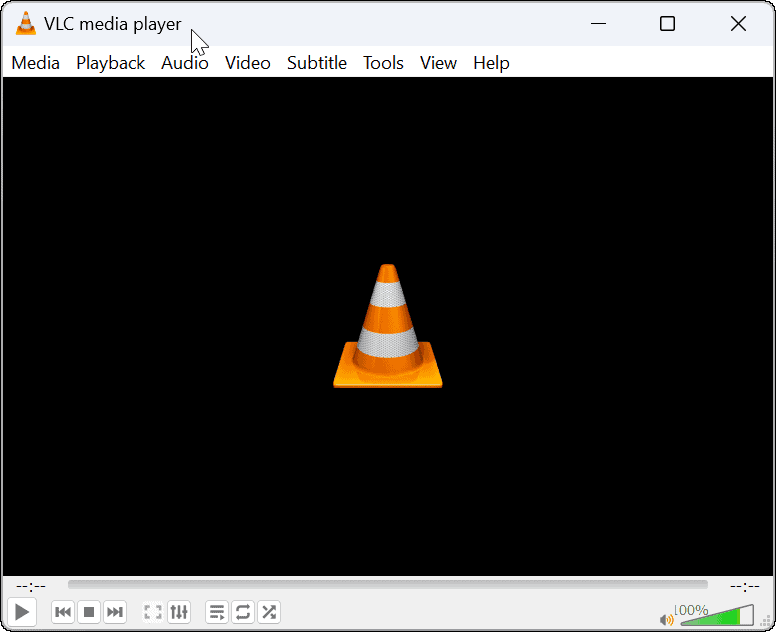Click the VLC cone icon in title bar
The height and width of the screenshot is (632, 776).
pos(26,23)
